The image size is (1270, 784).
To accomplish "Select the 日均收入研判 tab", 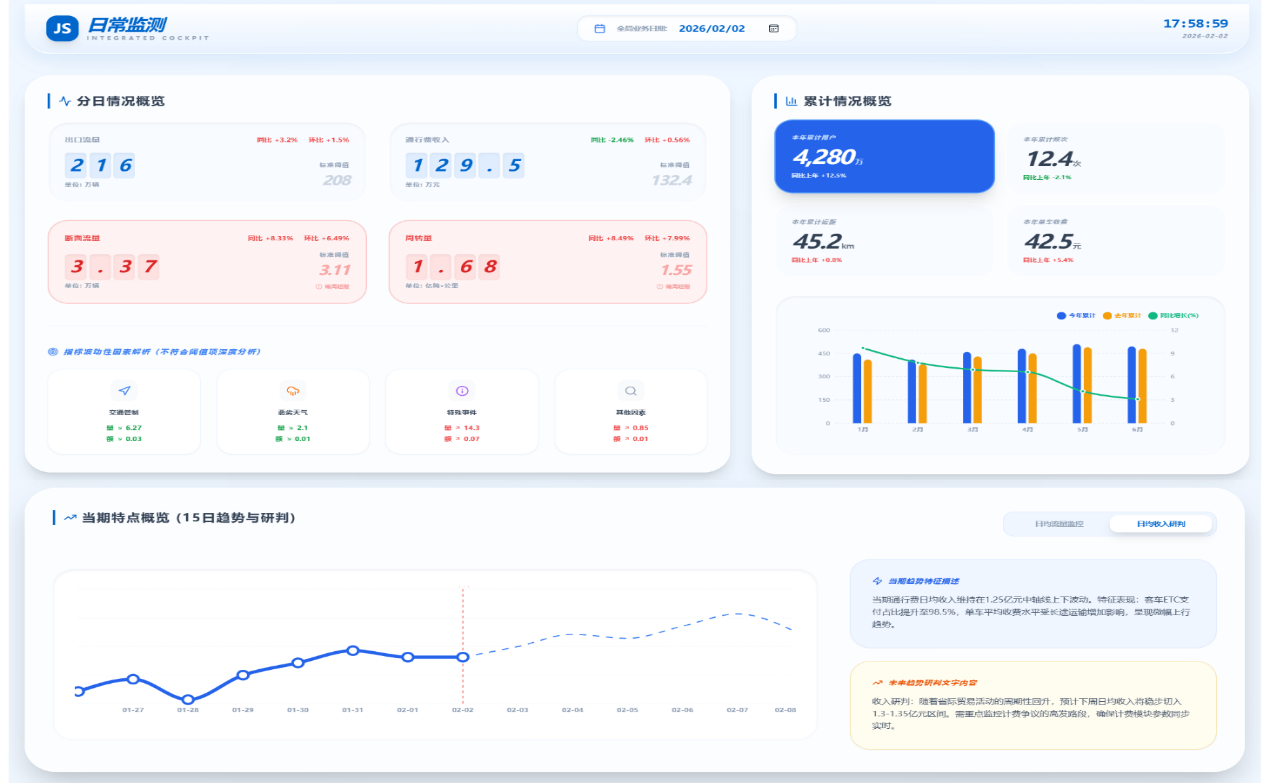I will coord(1160,524).
